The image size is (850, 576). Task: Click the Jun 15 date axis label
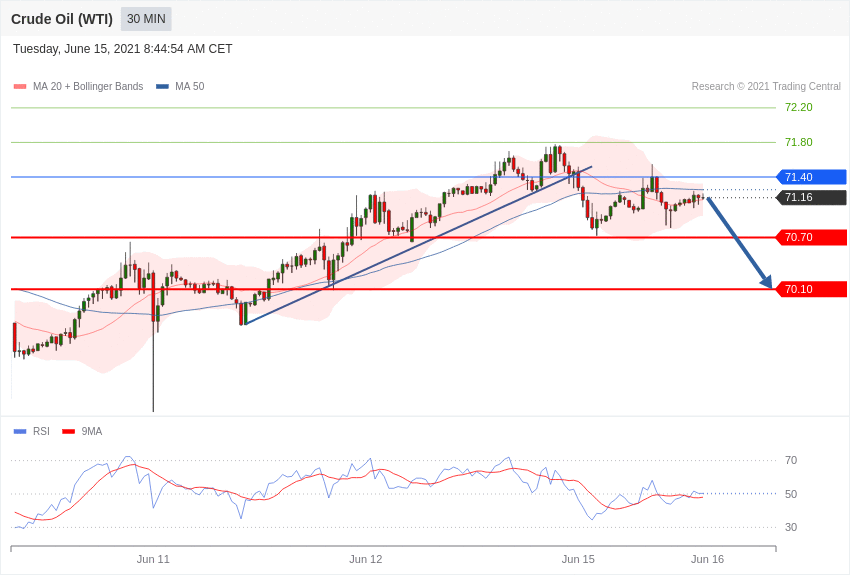click(578, 559)
